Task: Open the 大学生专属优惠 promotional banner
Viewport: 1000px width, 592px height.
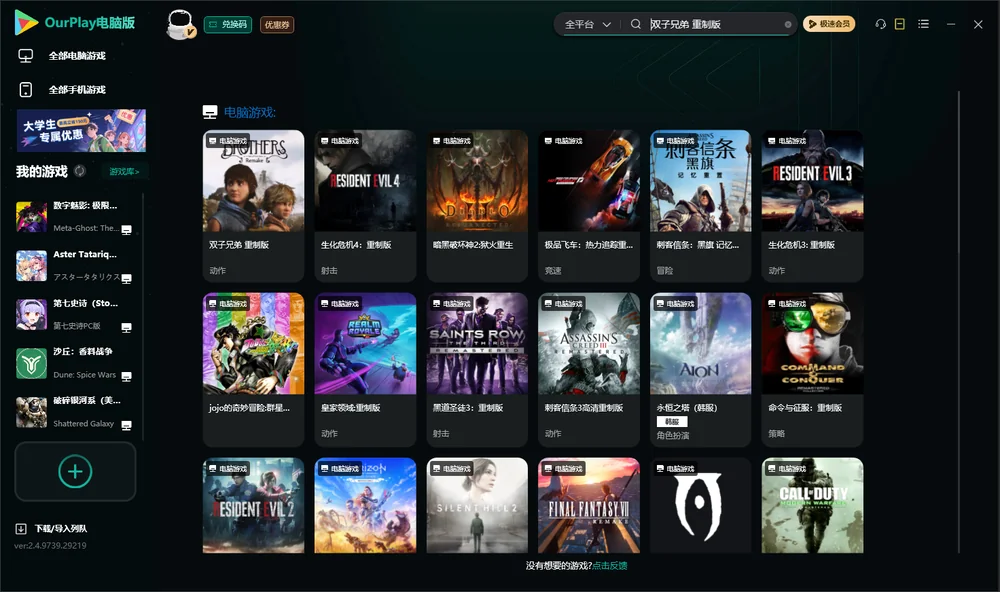Action: click(81, 131)
